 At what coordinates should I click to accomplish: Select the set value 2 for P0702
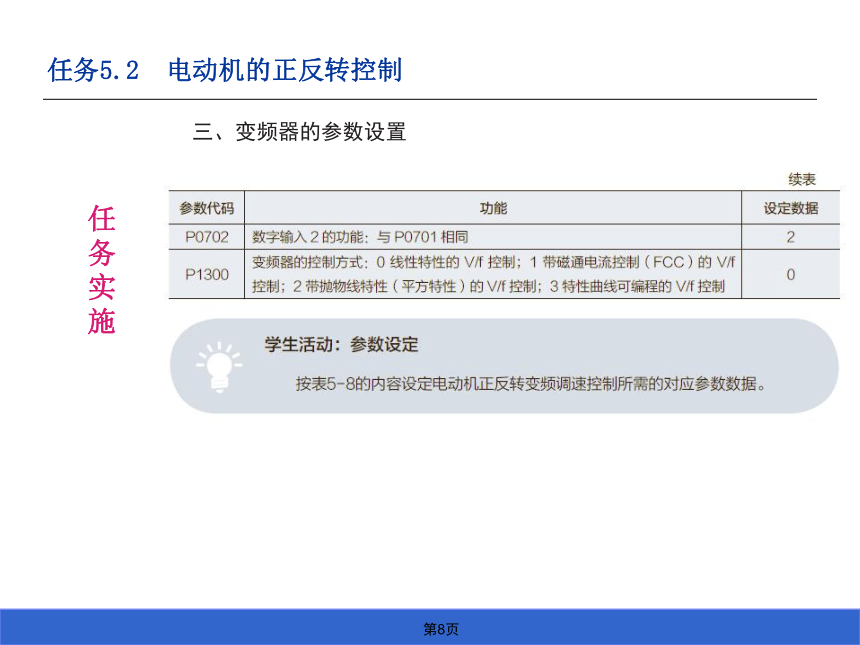(790, 237)
